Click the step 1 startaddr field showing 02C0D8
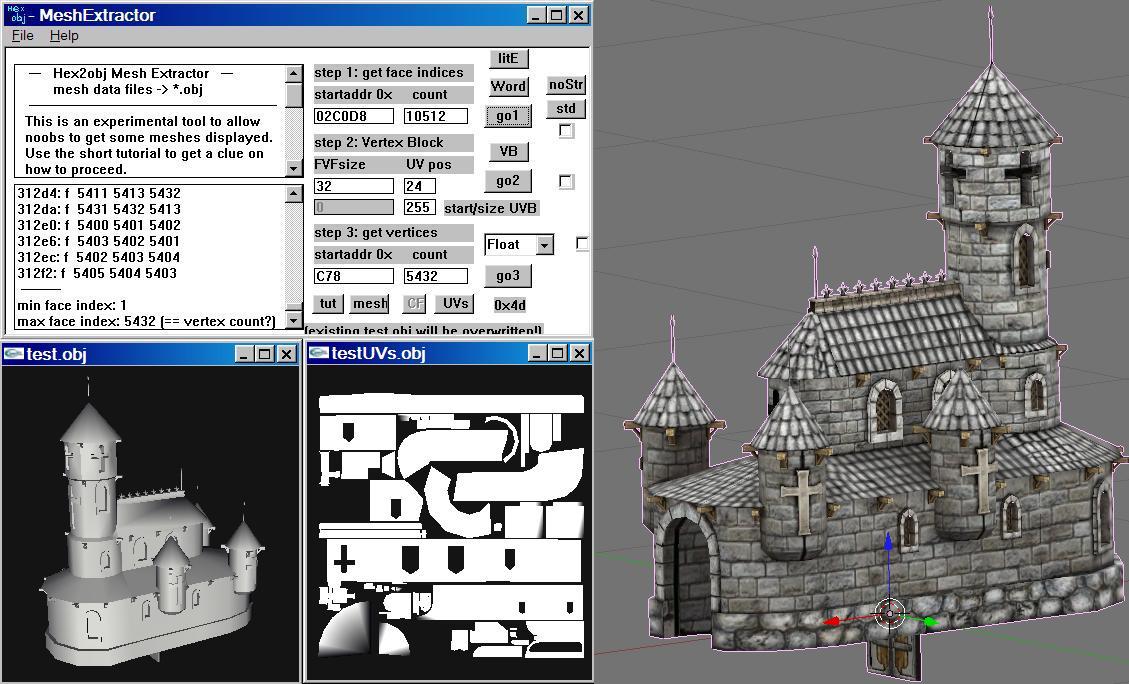Viewport: 1129px width, 684px height. 354,116
